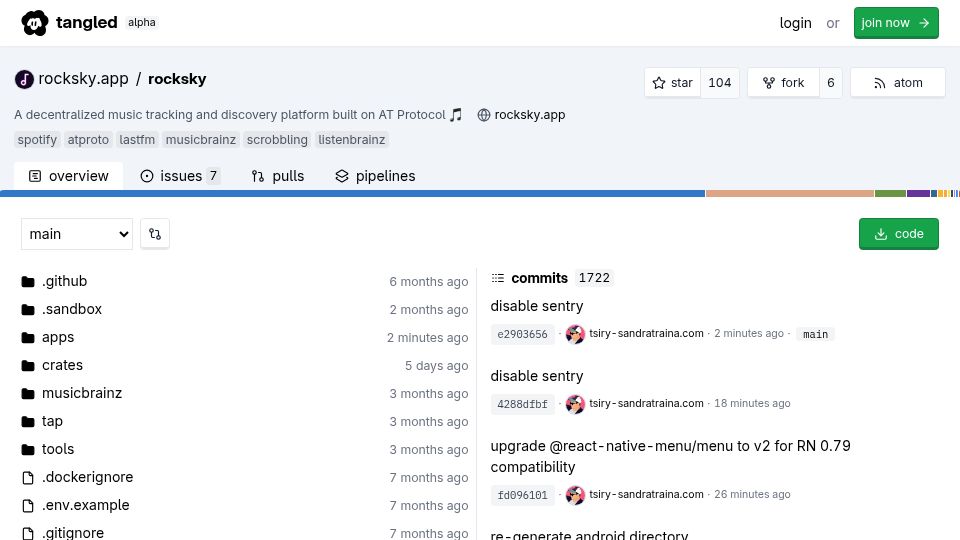Click the login link

(x=795, y=23)
